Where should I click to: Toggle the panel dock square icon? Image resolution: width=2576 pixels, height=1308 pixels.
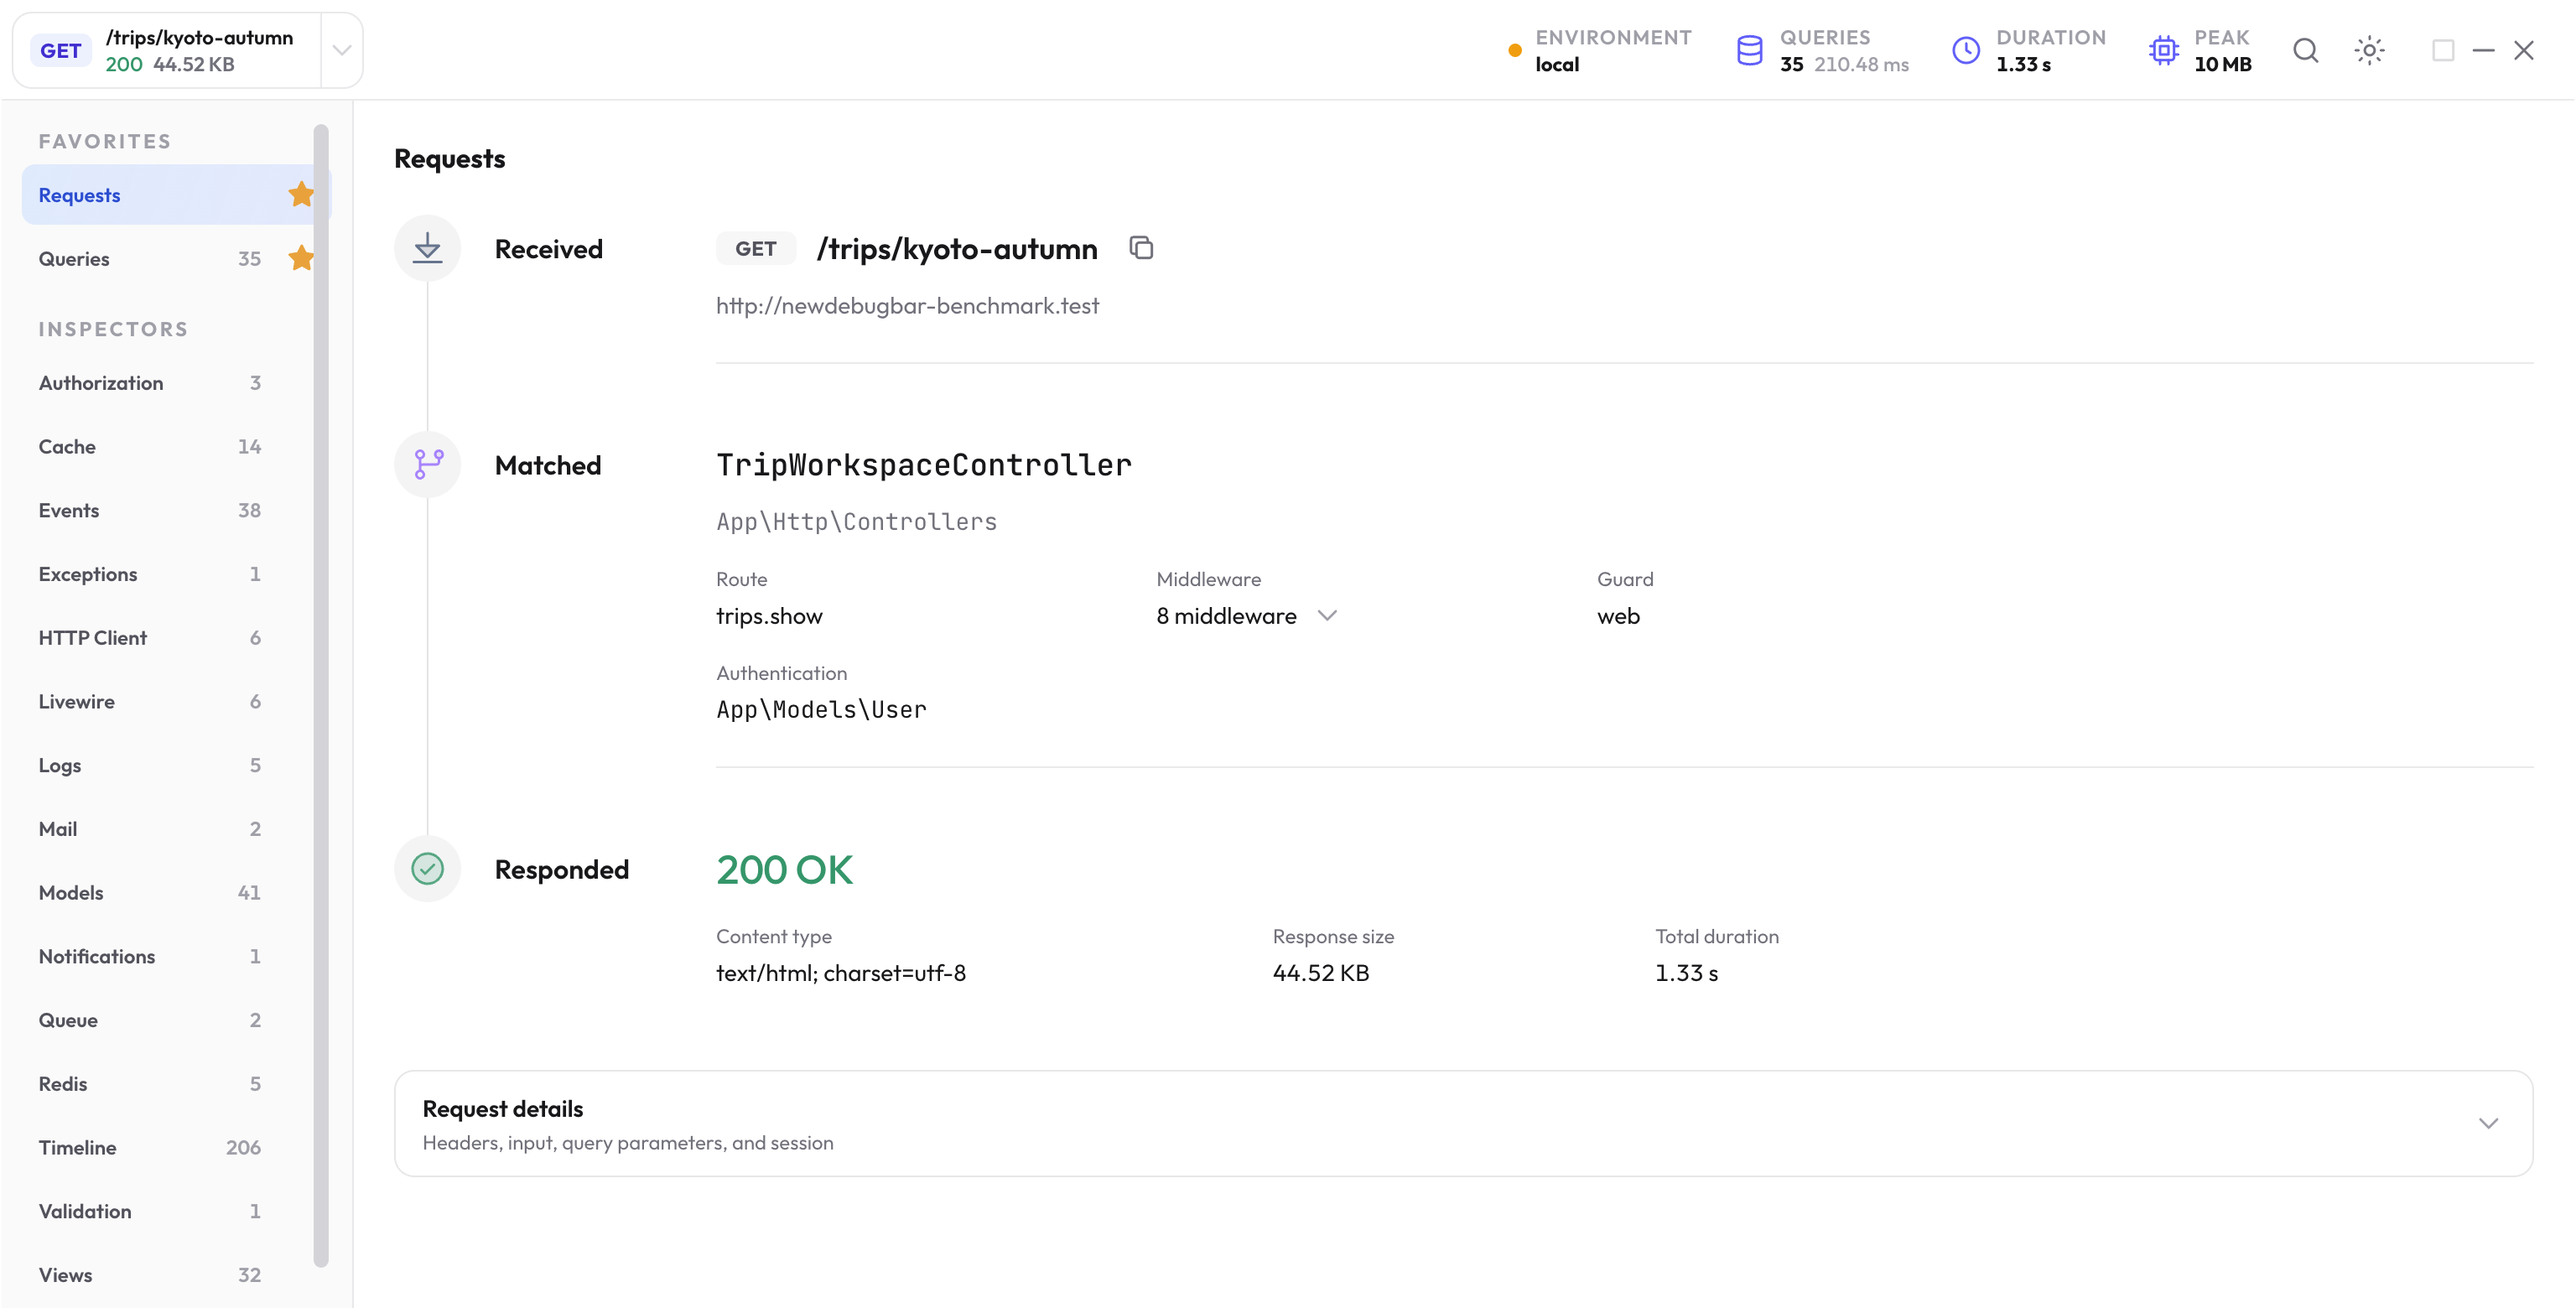coord(2443,50)
